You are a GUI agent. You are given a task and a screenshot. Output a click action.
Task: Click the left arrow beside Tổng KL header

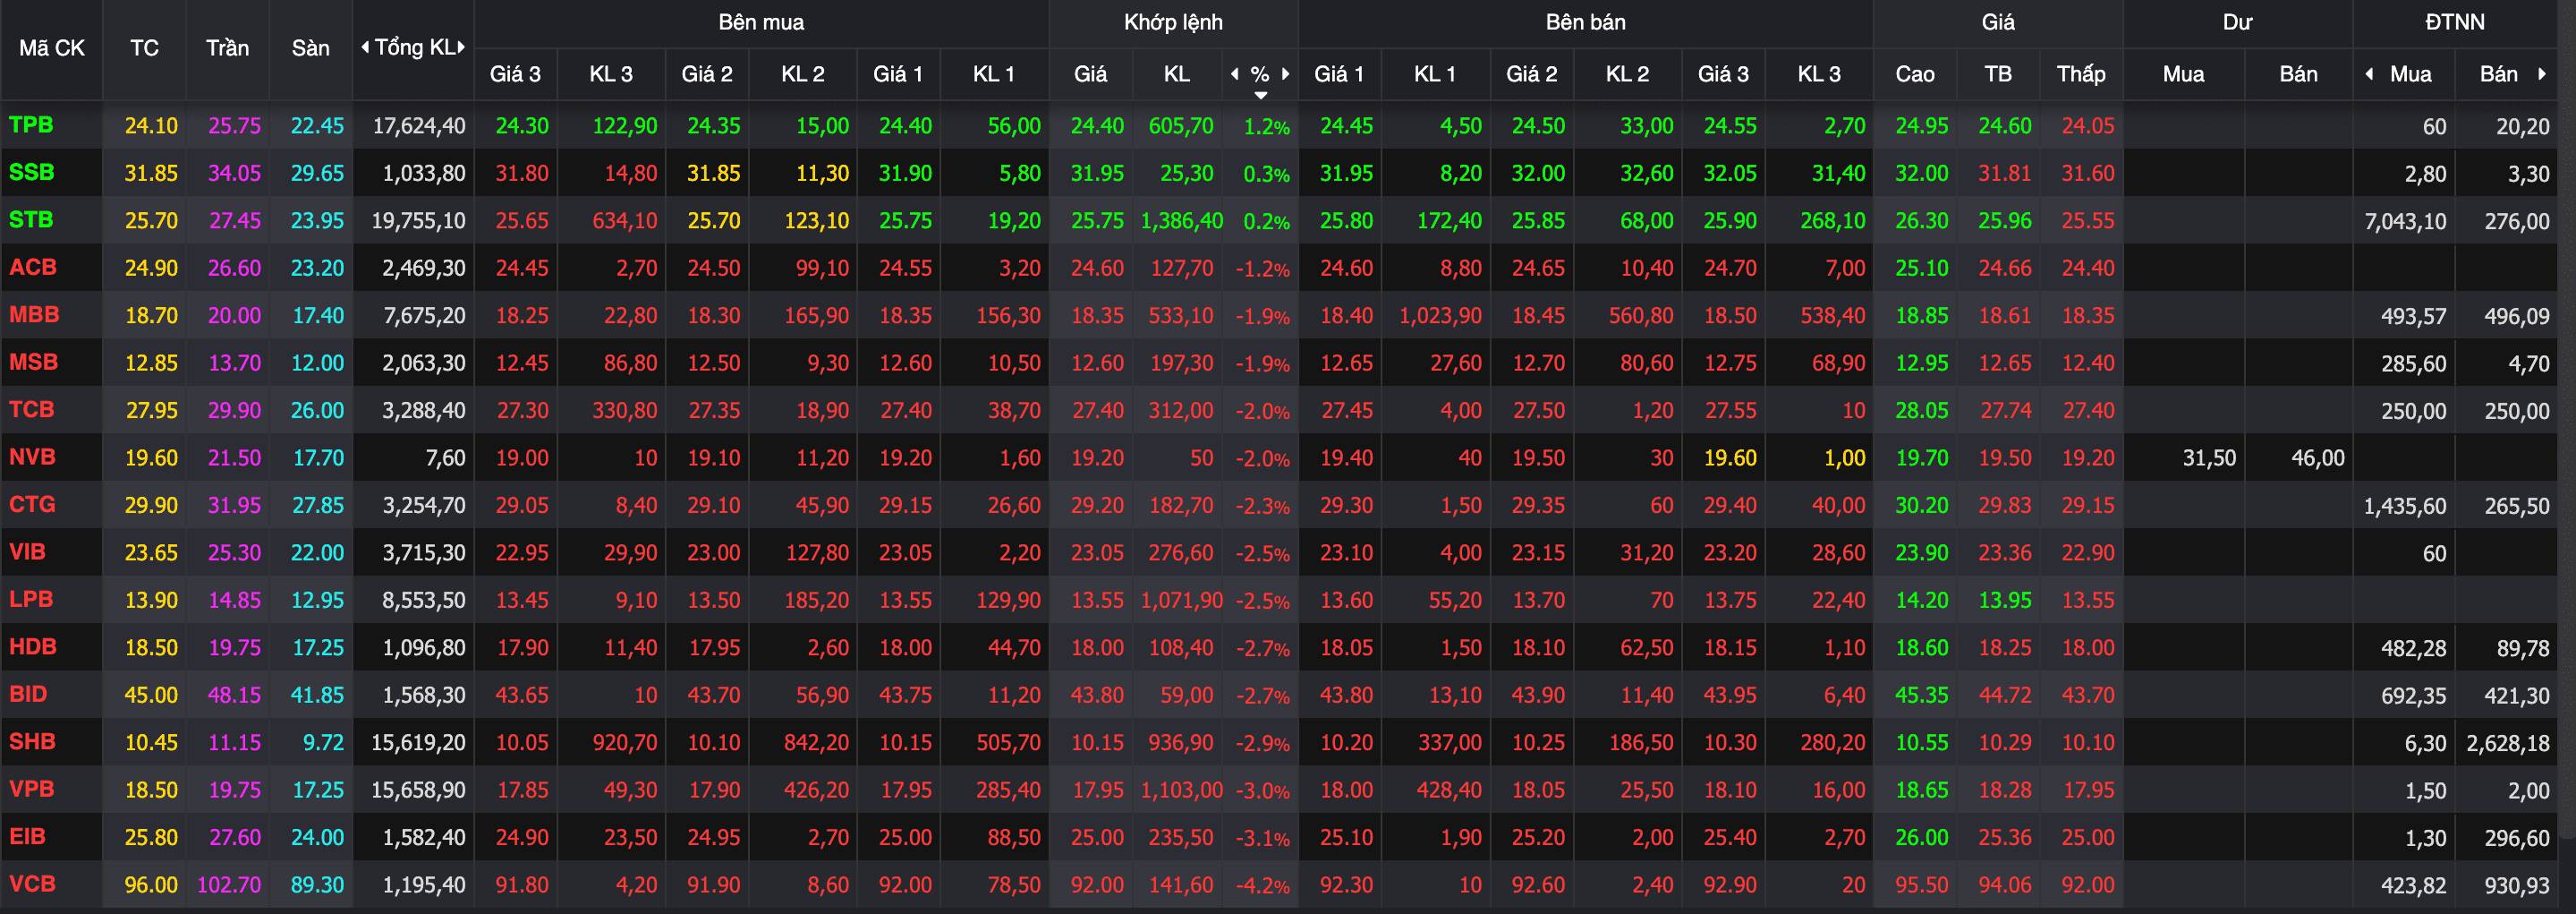click(365, 47)
